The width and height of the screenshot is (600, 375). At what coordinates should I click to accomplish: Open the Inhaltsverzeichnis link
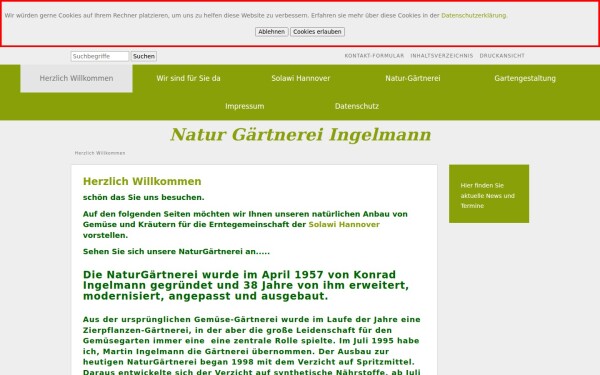442,56
